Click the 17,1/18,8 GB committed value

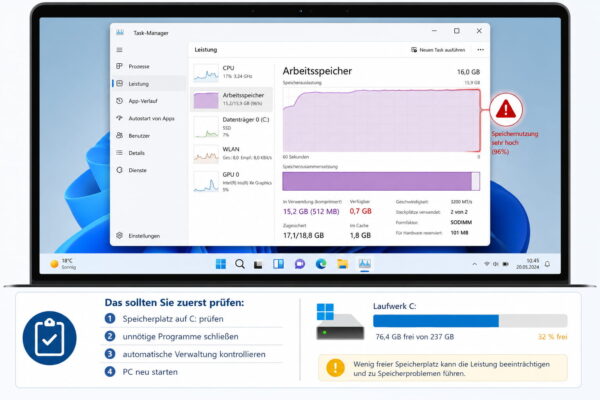pyautogui.click(x=303, y=235)
